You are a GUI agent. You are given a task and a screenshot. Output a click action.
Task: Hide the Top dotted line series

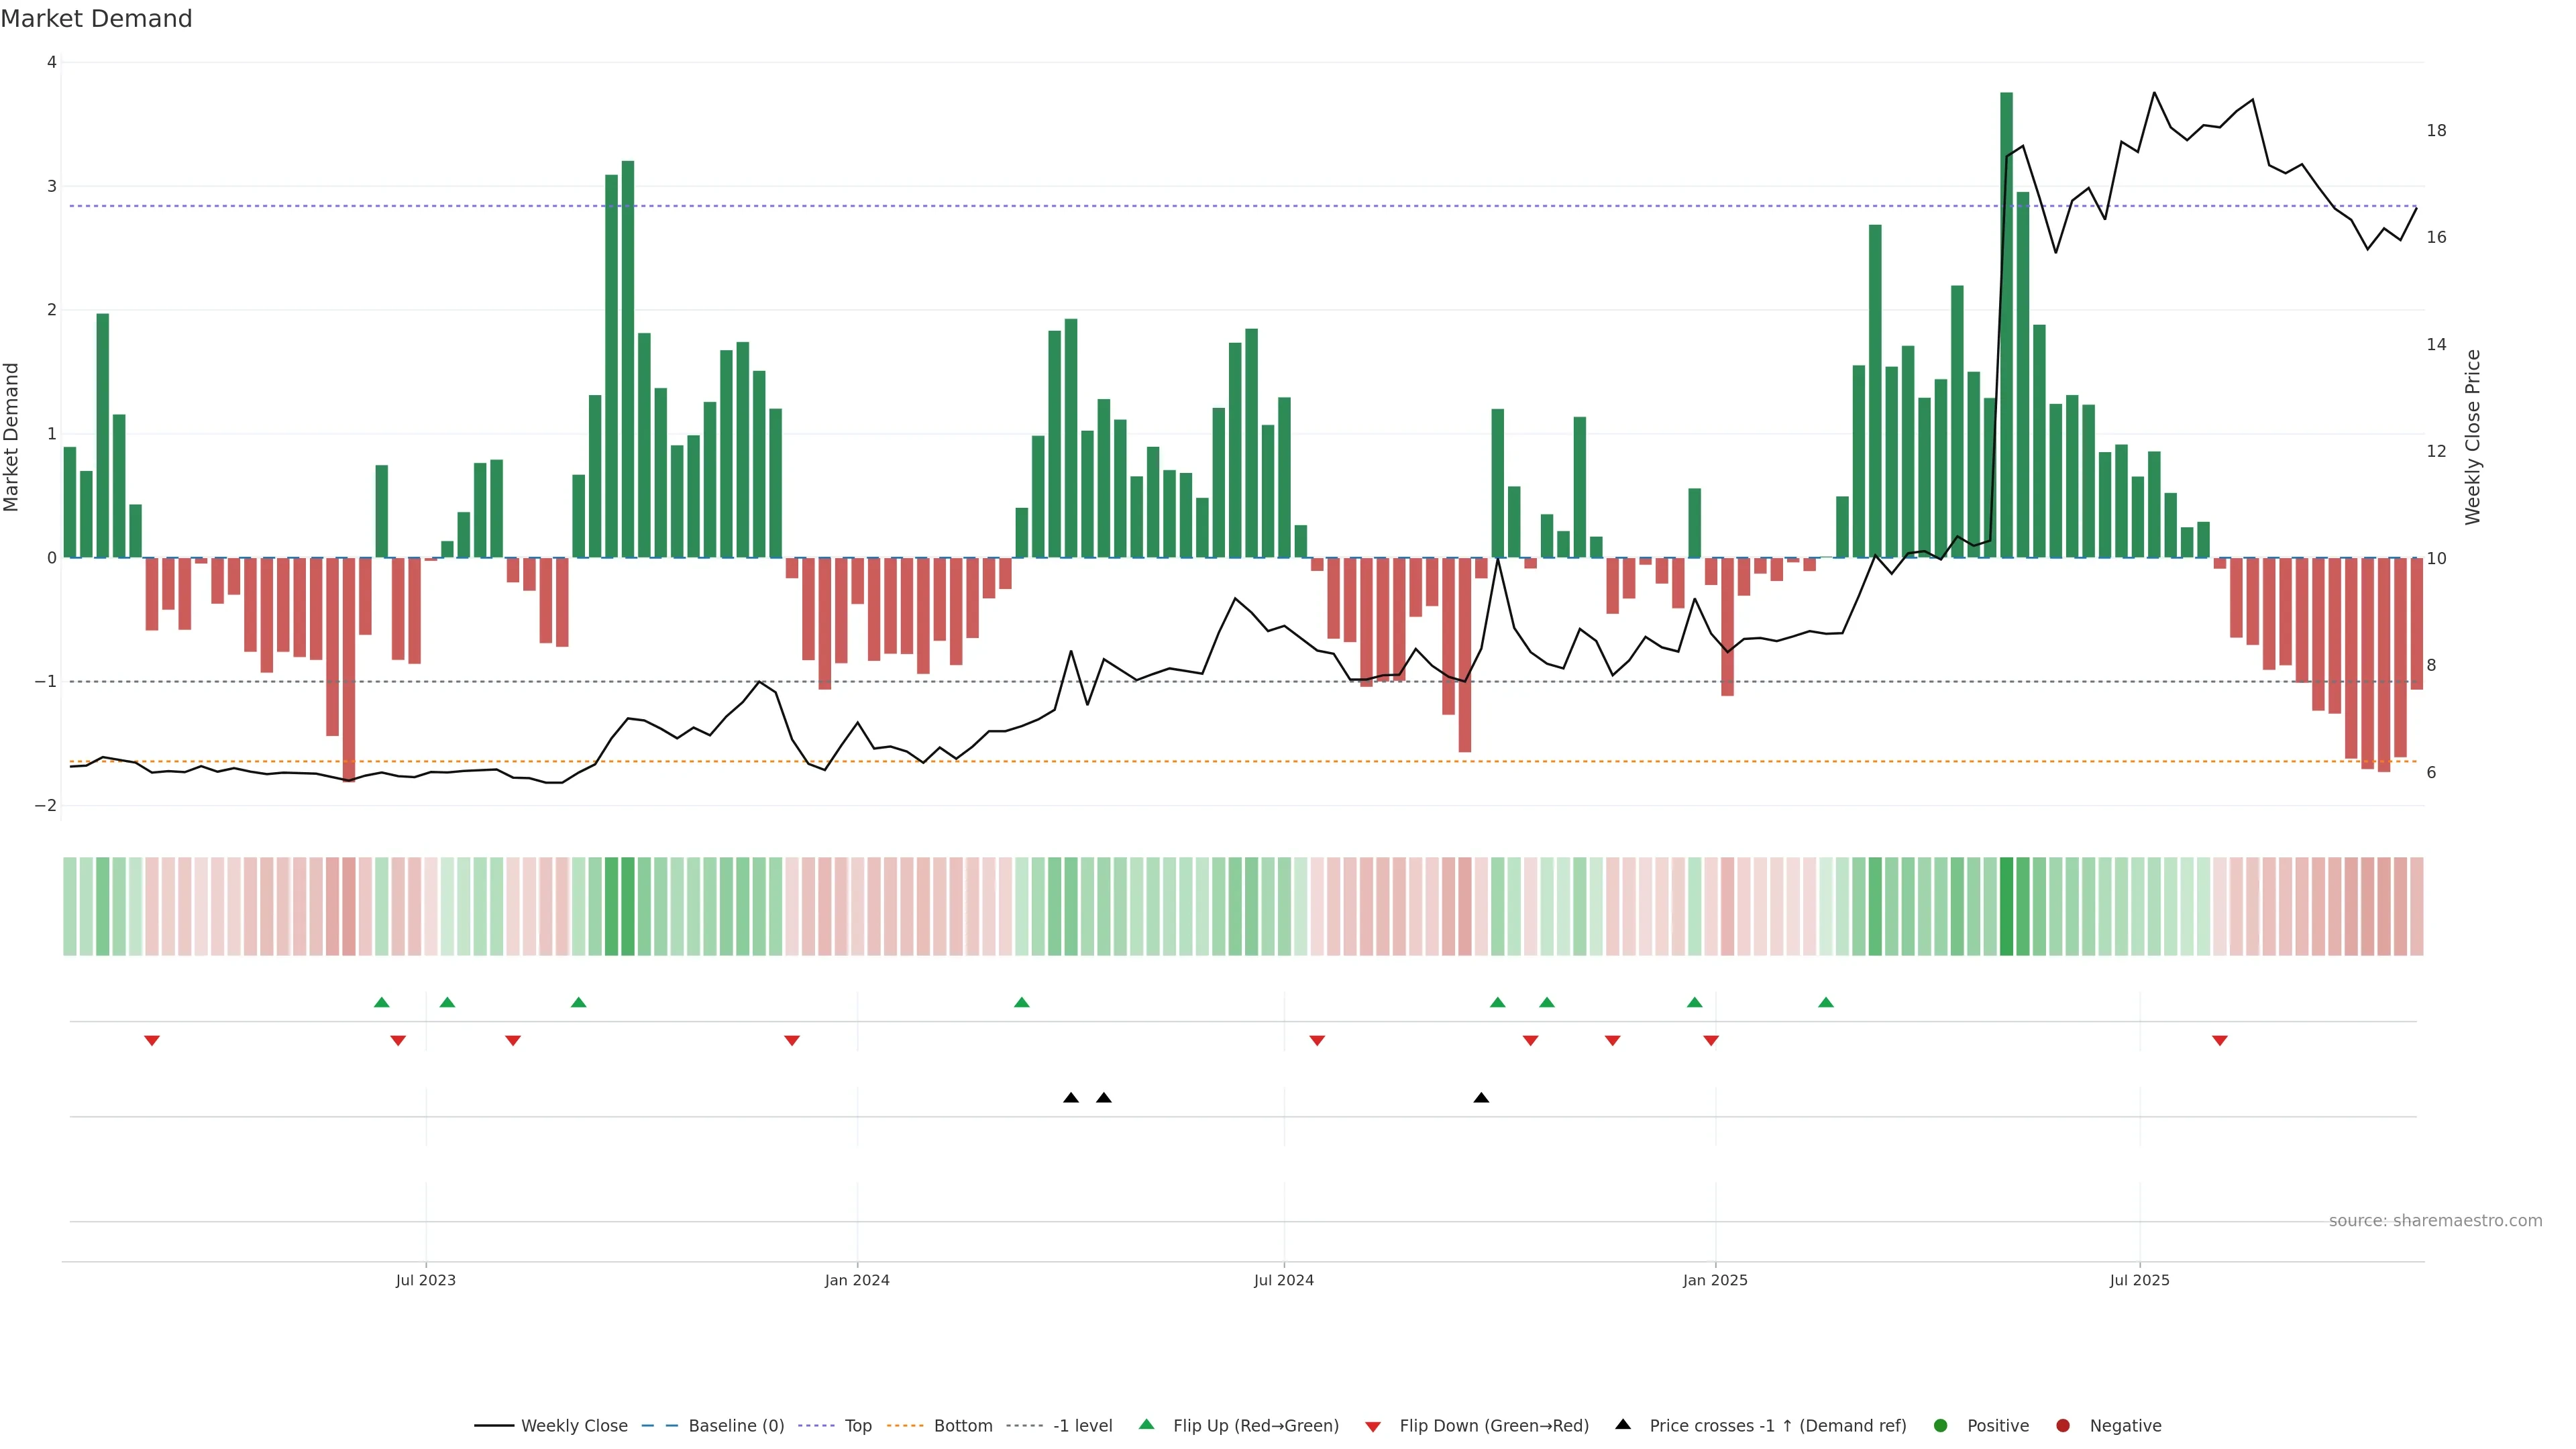[857, 1426]
